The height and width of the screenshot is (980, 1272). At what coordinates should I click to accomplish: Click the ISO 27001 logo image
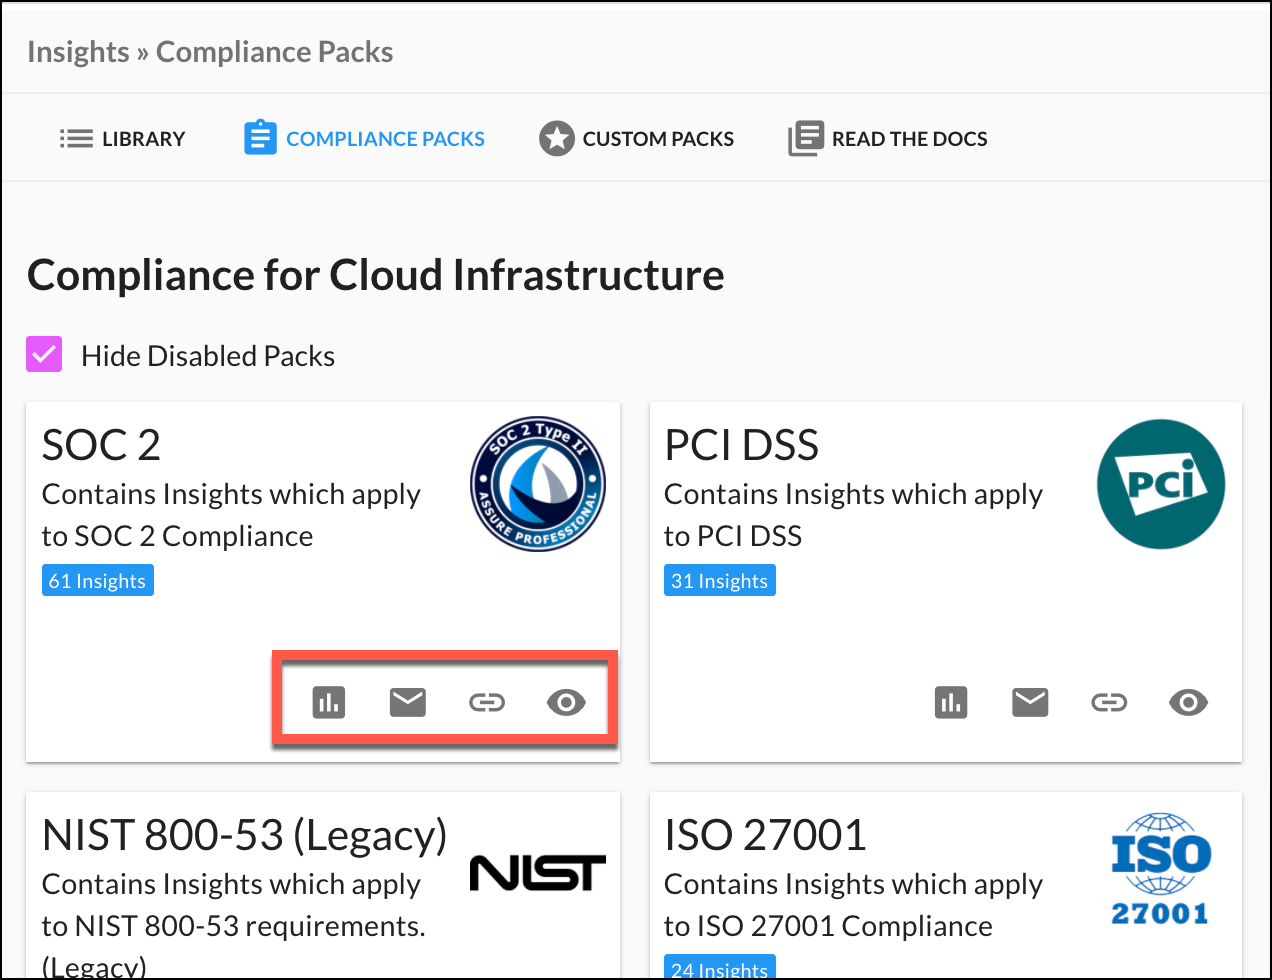pos(1160,869)
